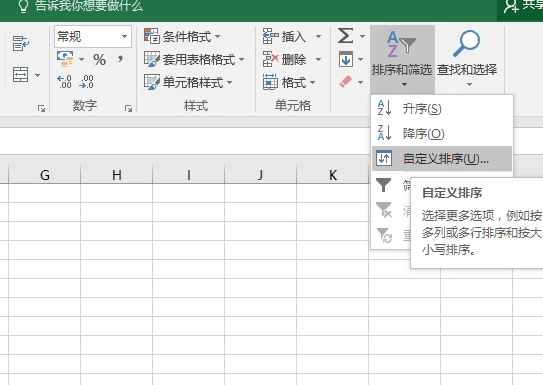Open the 格式 format menu
The width and height of the screenshot is (543, 385).
tap(289, 82)
